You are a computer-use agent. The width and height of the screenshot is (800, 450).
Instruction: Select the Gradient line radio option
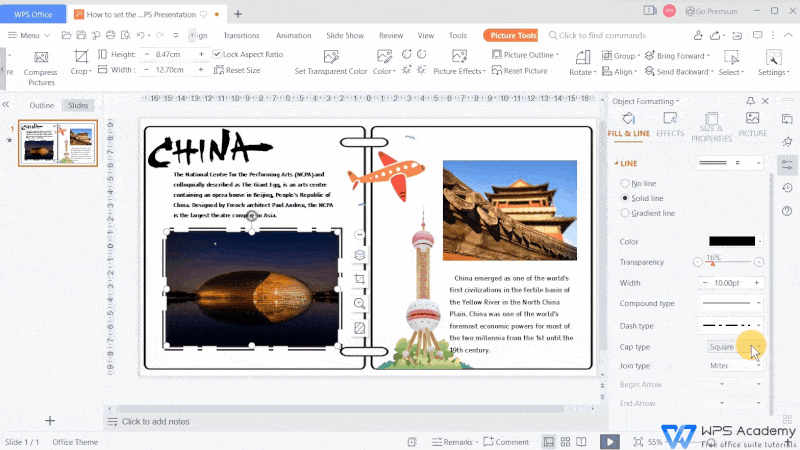(x=625, y=213)
